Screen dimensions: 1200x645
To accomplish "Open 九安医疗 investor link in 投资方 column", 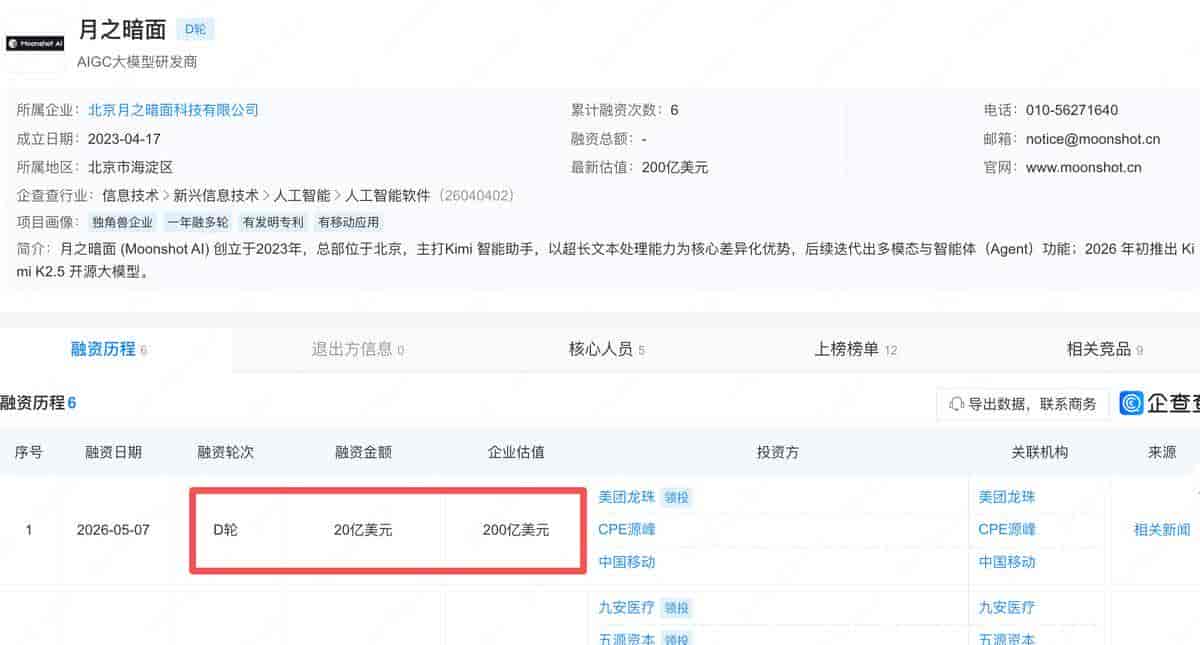I will pyautogui.click(x=627, y=607).
